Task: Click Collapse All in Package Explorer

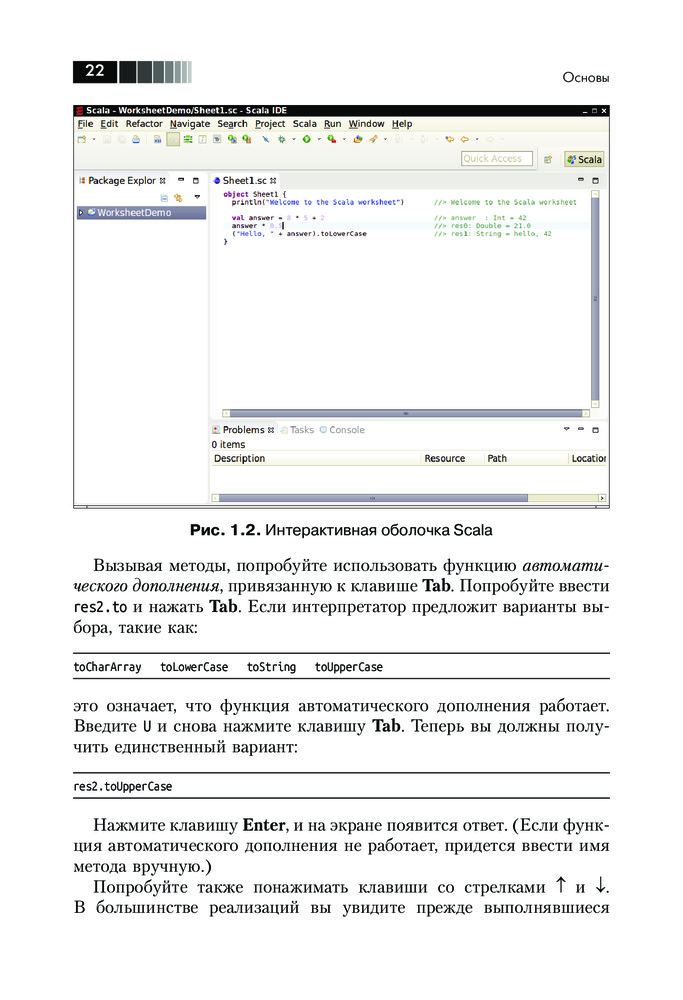Action: click(x=164, y=198)
